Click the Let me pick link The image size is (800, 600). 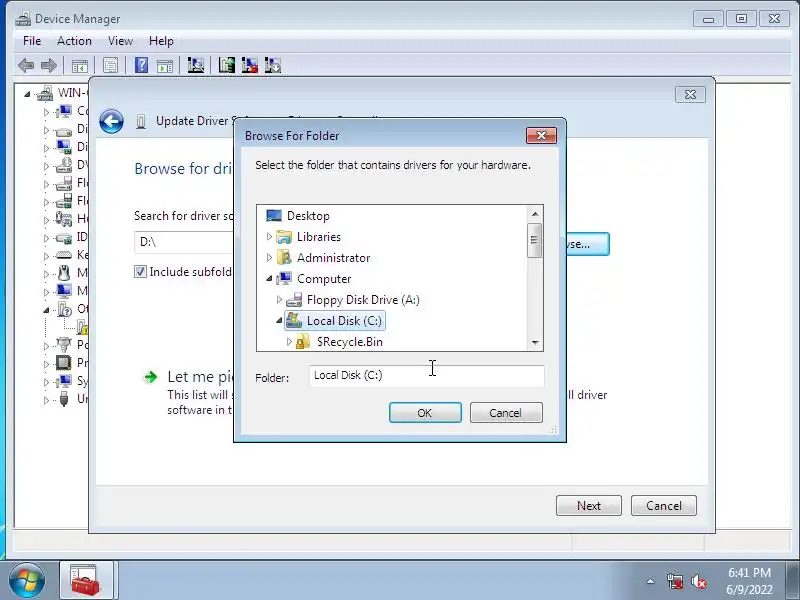200,377
